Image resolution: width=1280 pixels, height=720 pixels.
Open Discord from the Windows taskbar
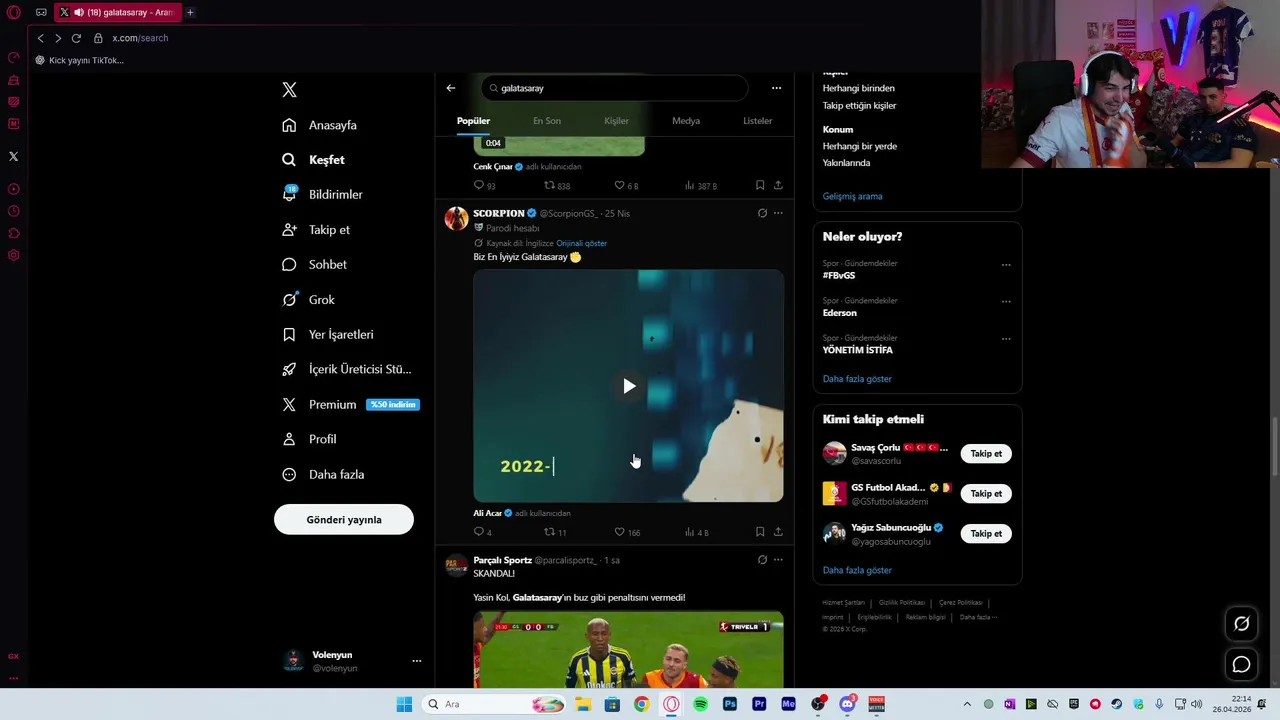point(847,704)
